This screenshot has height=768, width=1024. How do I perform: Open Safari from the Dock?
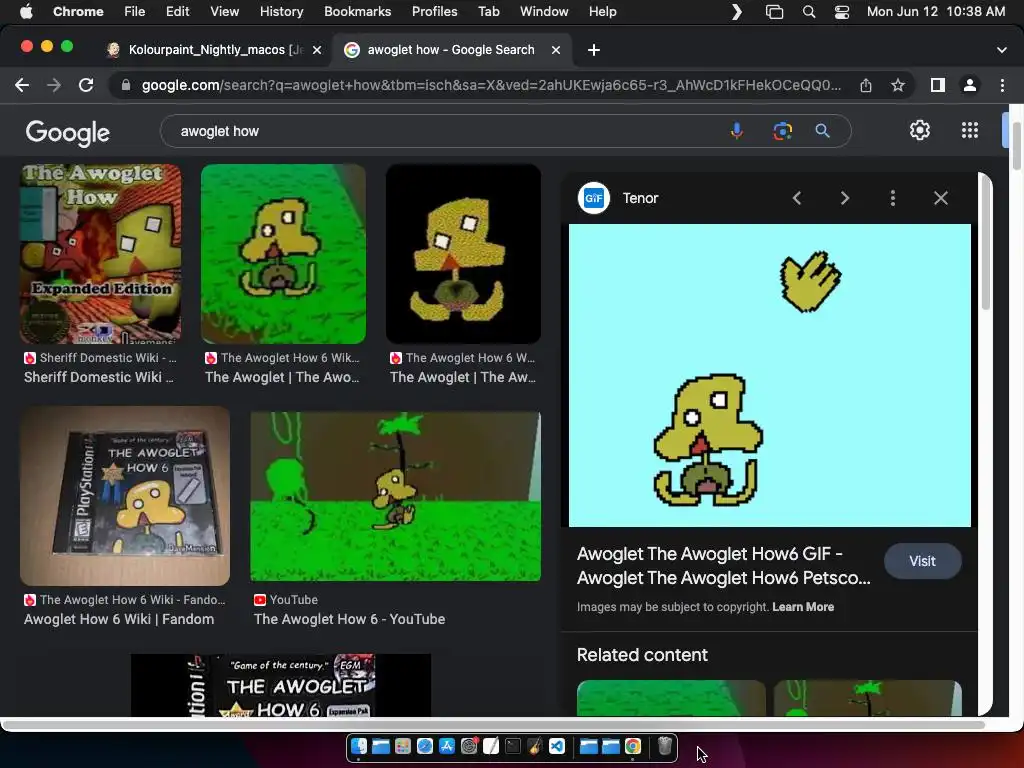[x=424, y=746]
